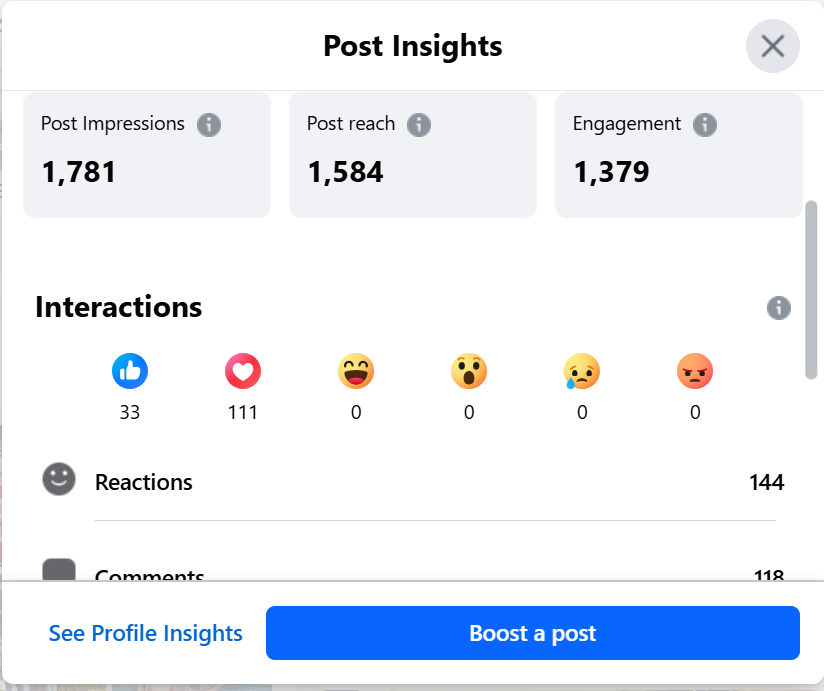The height and width of the screenshot is (691, 824).
Task: Click the Reactions smiley face icon
Action: pyautogui.click(x=59, y=480)
